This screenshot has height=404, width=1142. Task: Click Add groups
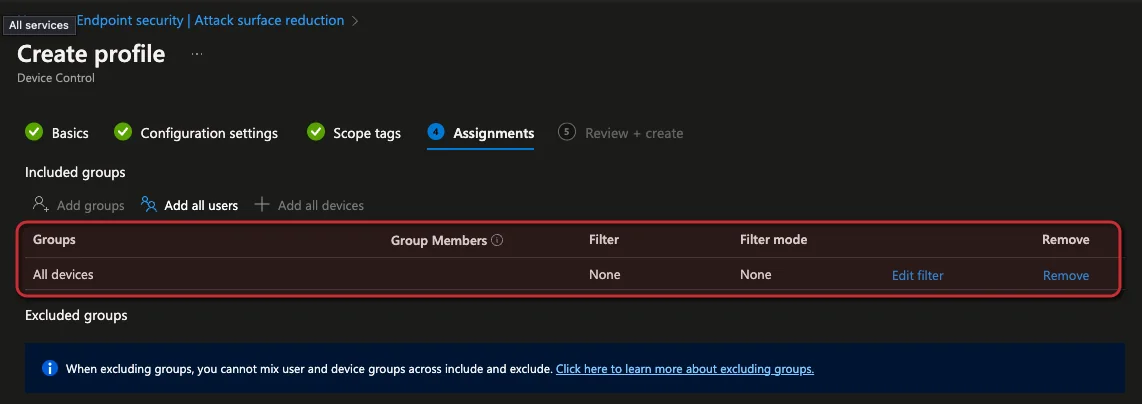tap(79, 205)
